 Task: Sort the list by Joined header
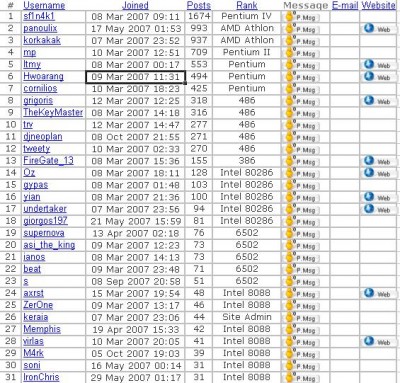(x=135, y=5)
